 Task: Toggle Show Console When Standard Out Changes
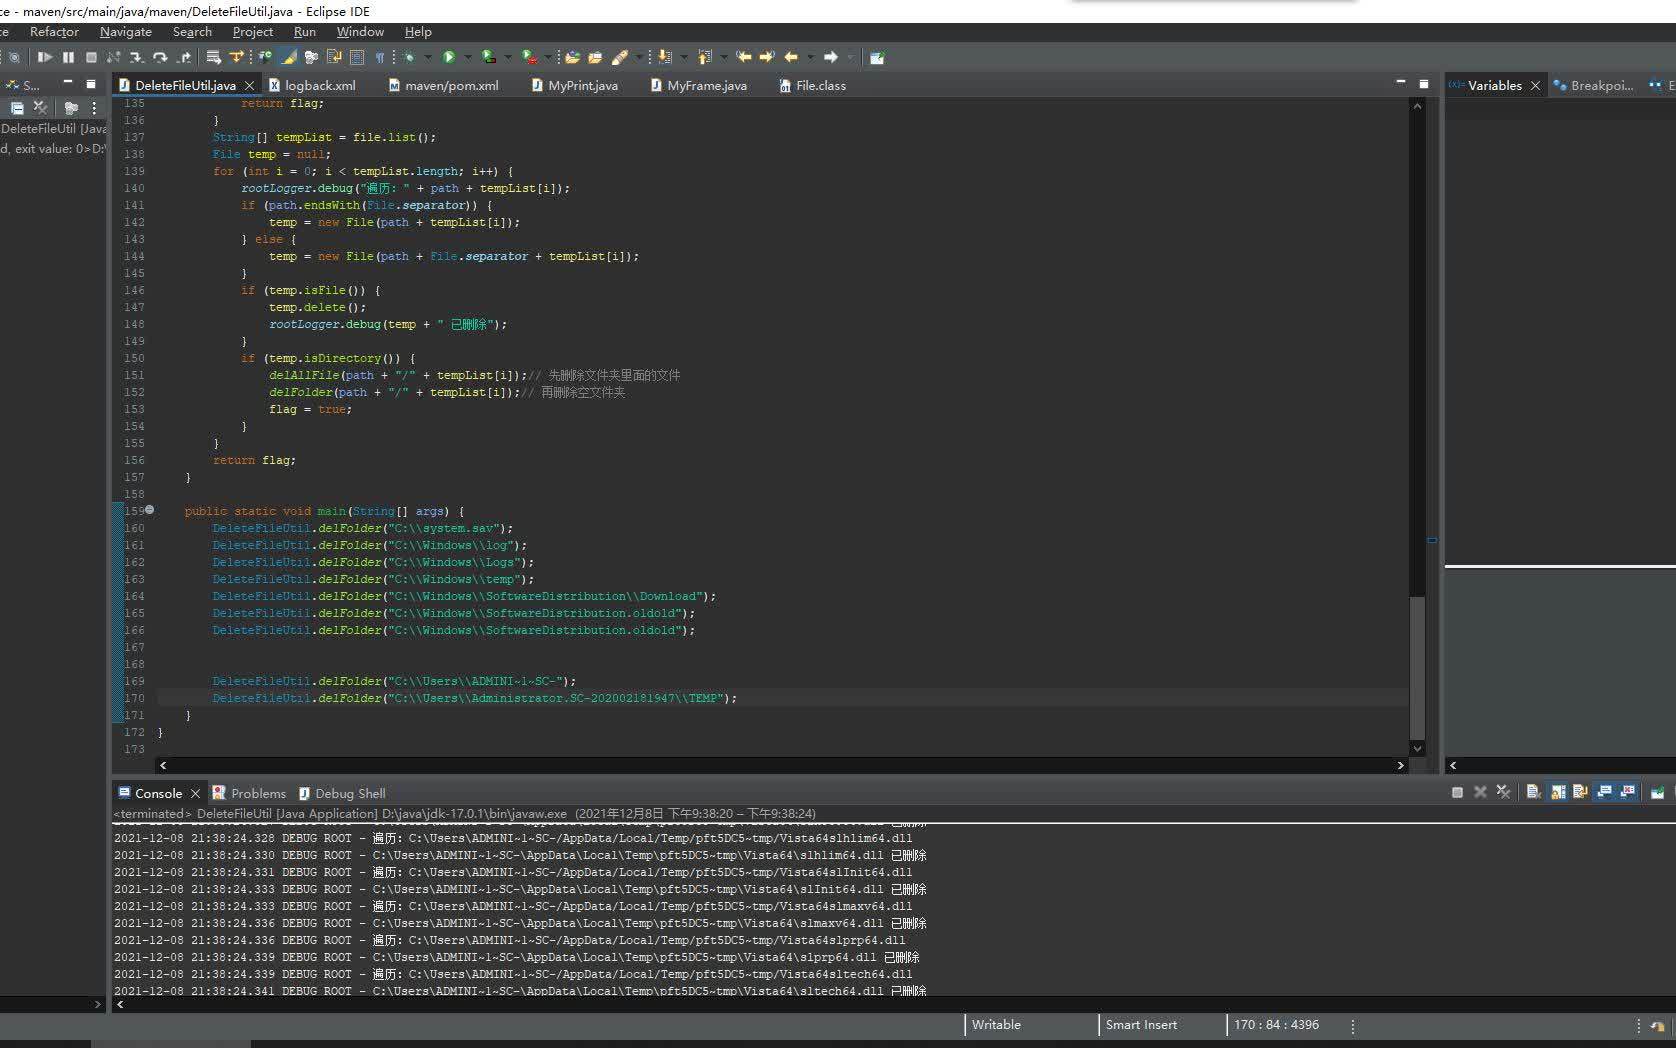pyautogui.click(x=1605, y=792)
